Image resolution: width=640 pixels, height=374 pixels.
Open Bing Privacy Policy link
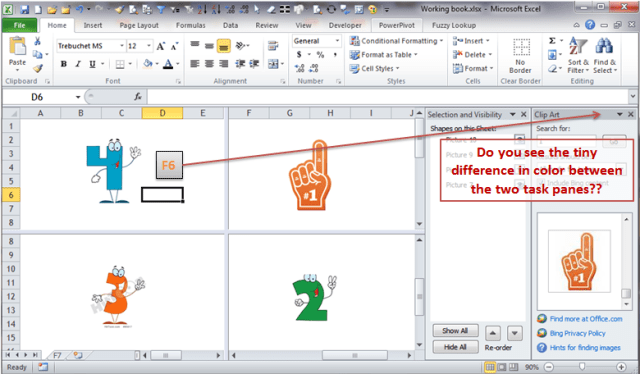577,333
